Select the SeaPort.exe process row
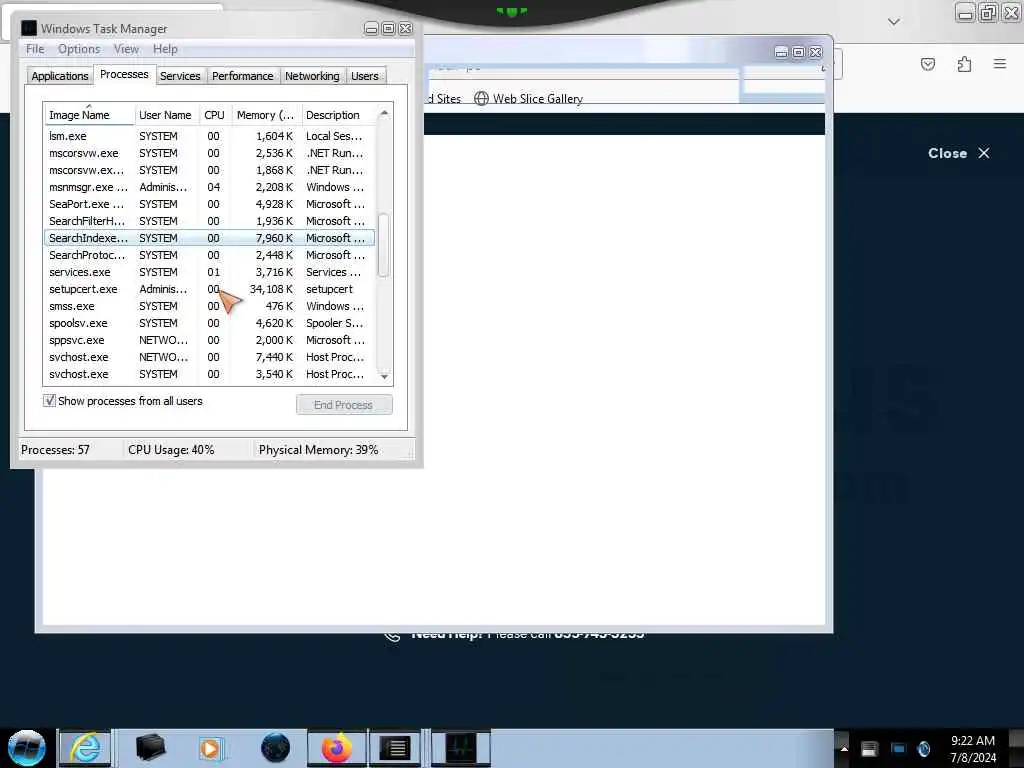The height and width of the screenshot is (768, 1024). pyautogui.click(x=209, y=204)
